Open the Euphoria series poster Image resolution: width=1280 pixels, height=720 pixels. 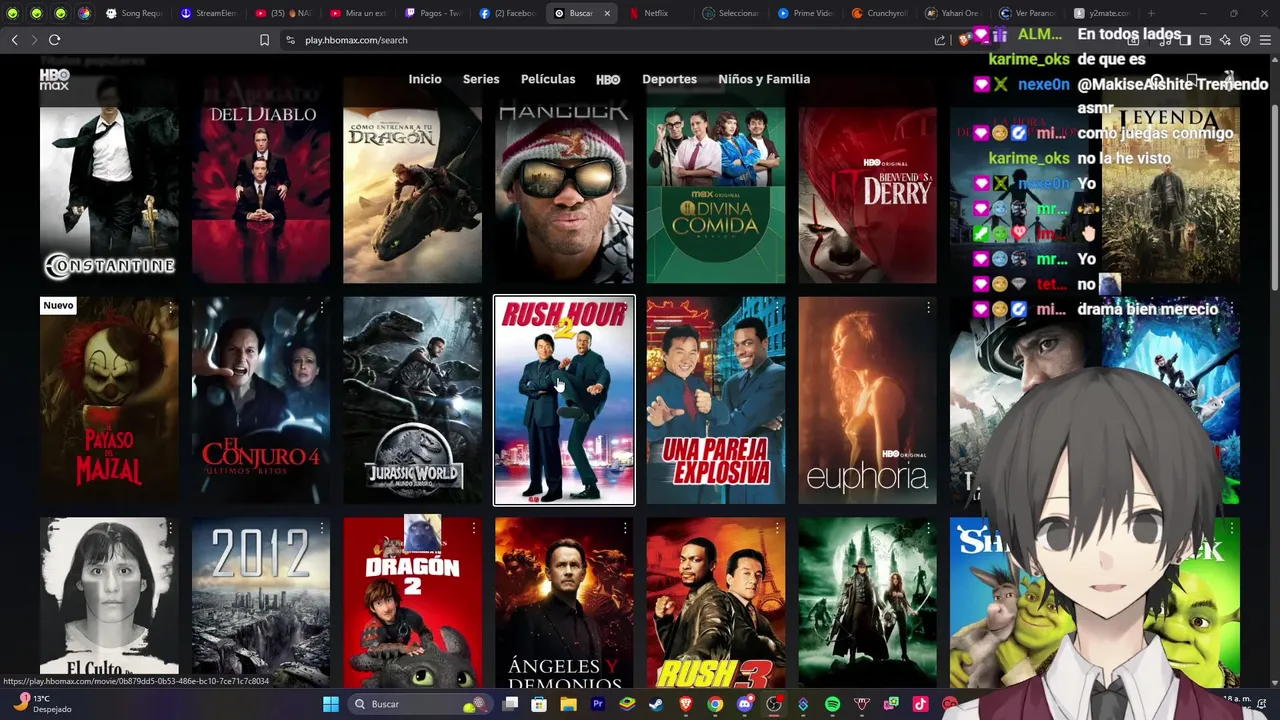click(867, 400)
